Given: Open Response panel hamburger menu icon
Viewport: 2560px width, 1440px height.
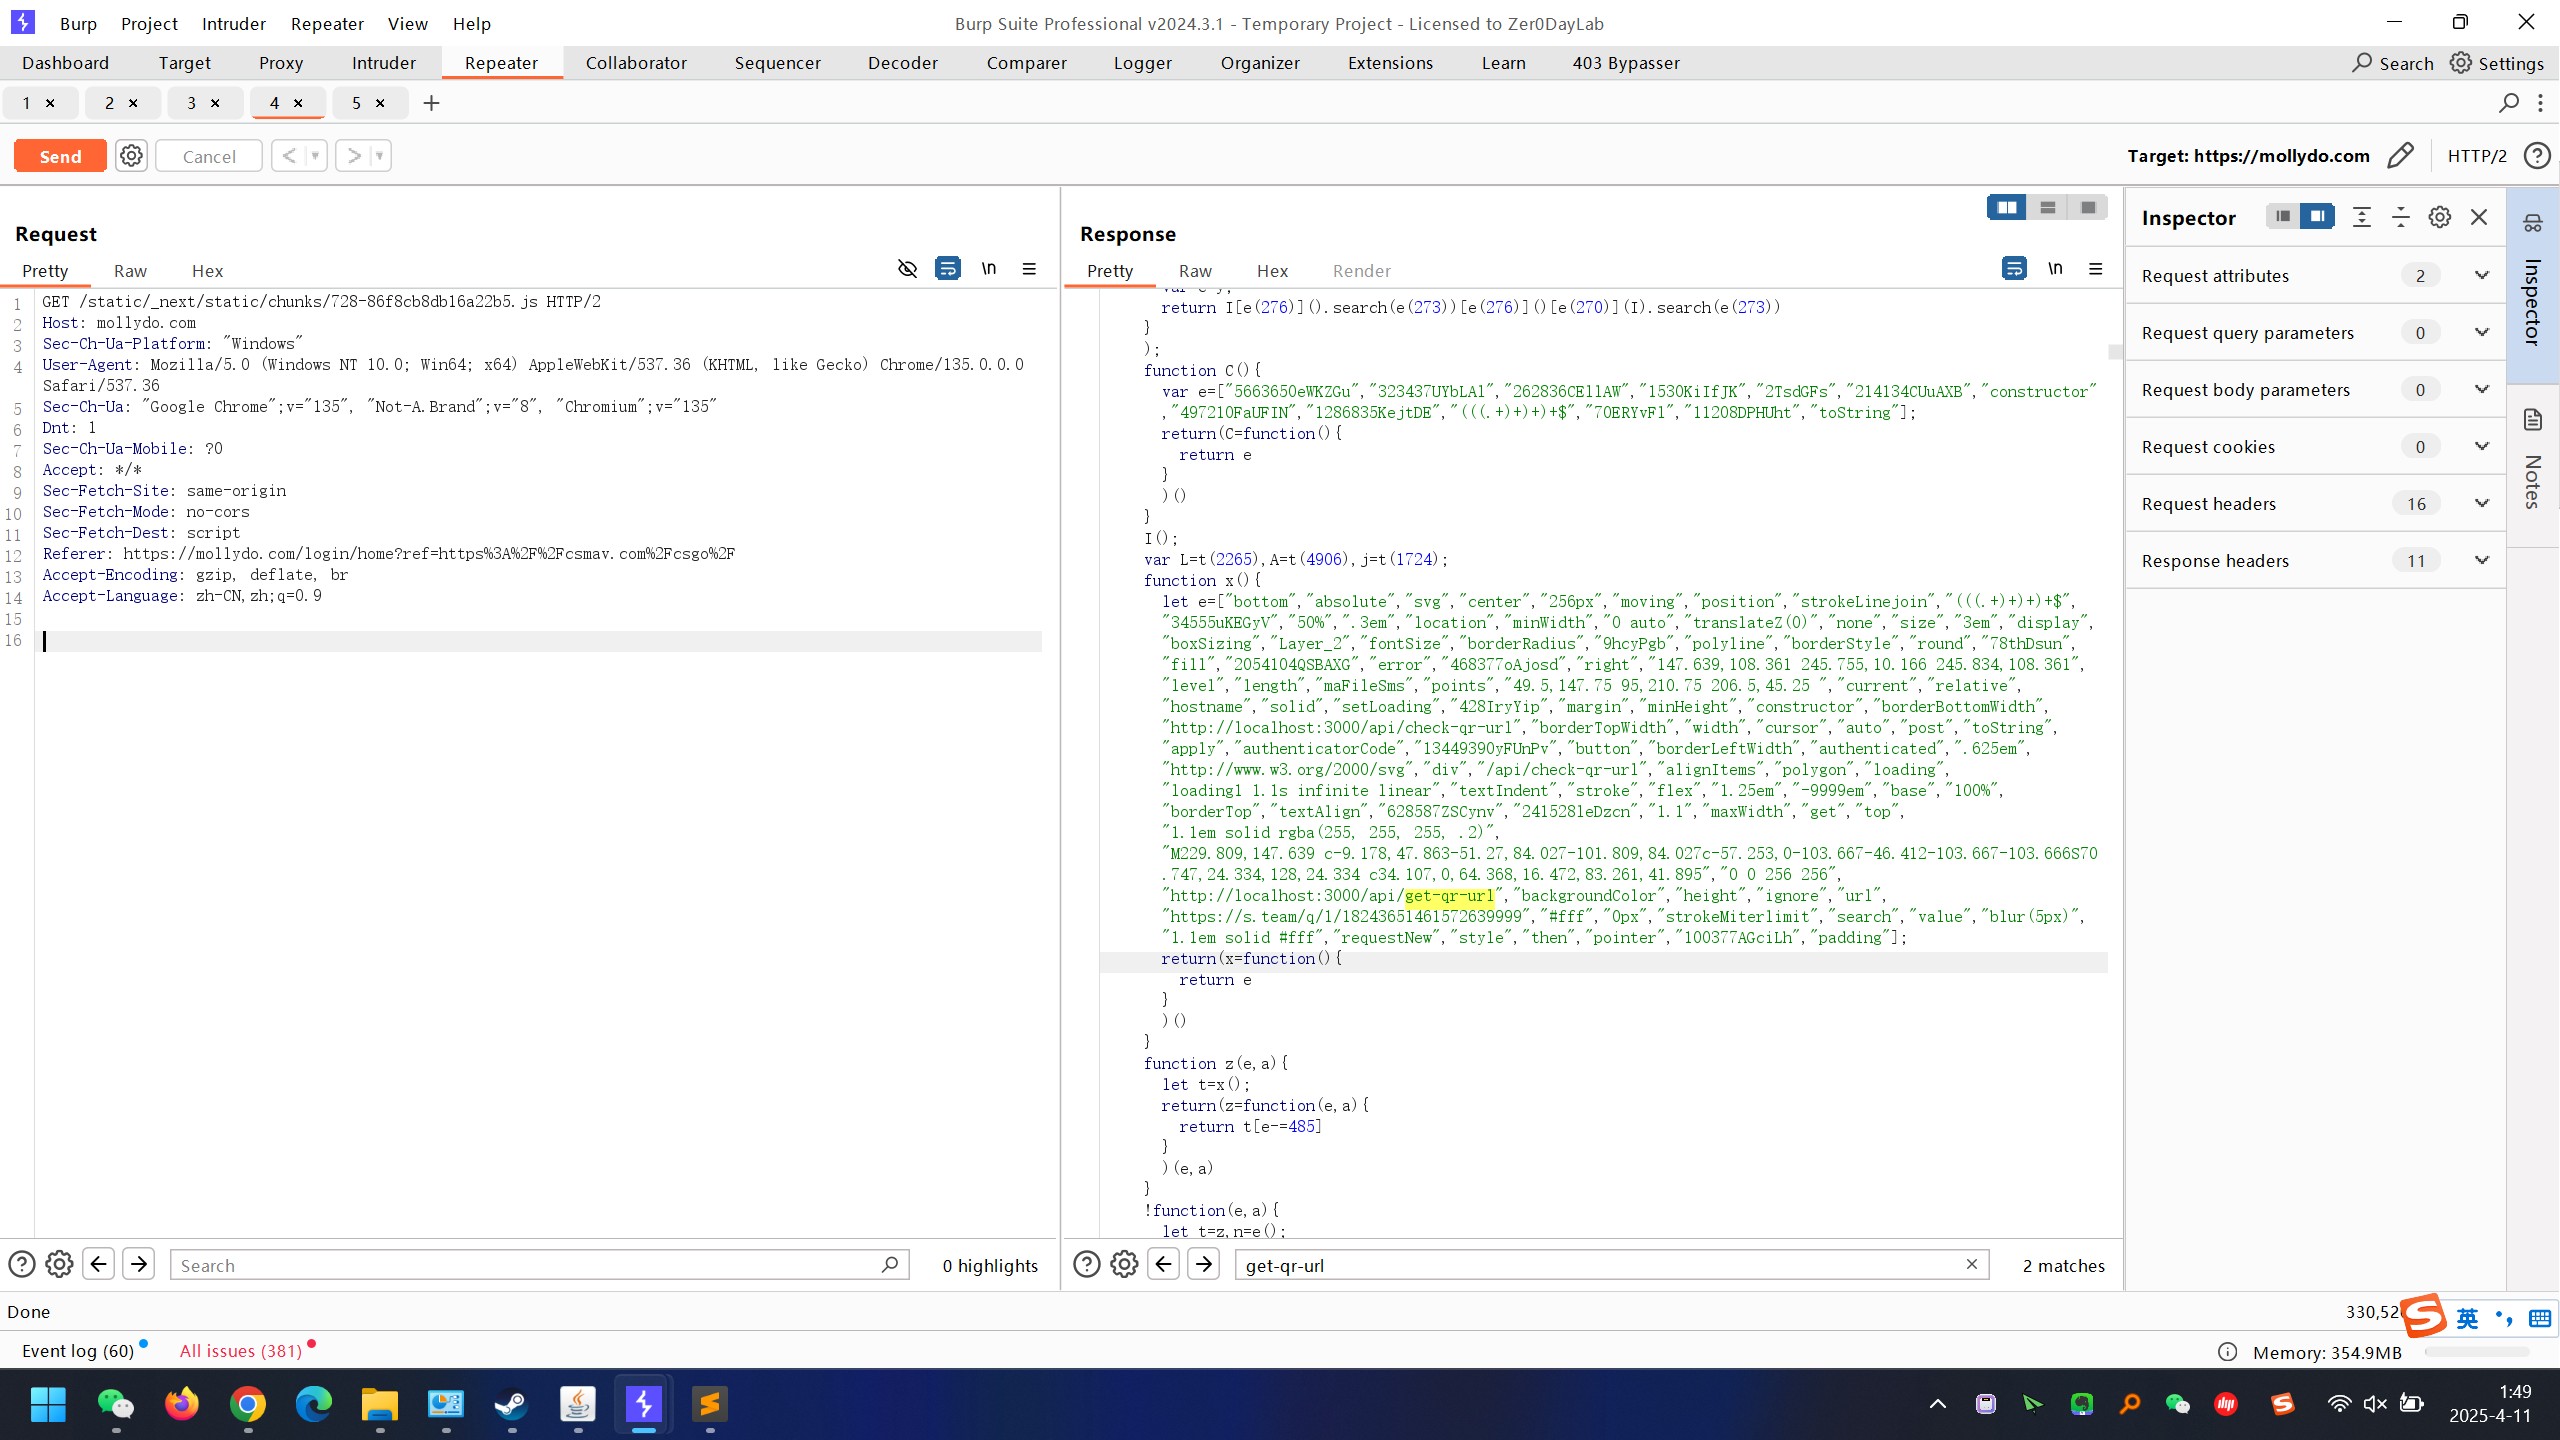Looking at the screenshot, I should (x=2096, y=268).
